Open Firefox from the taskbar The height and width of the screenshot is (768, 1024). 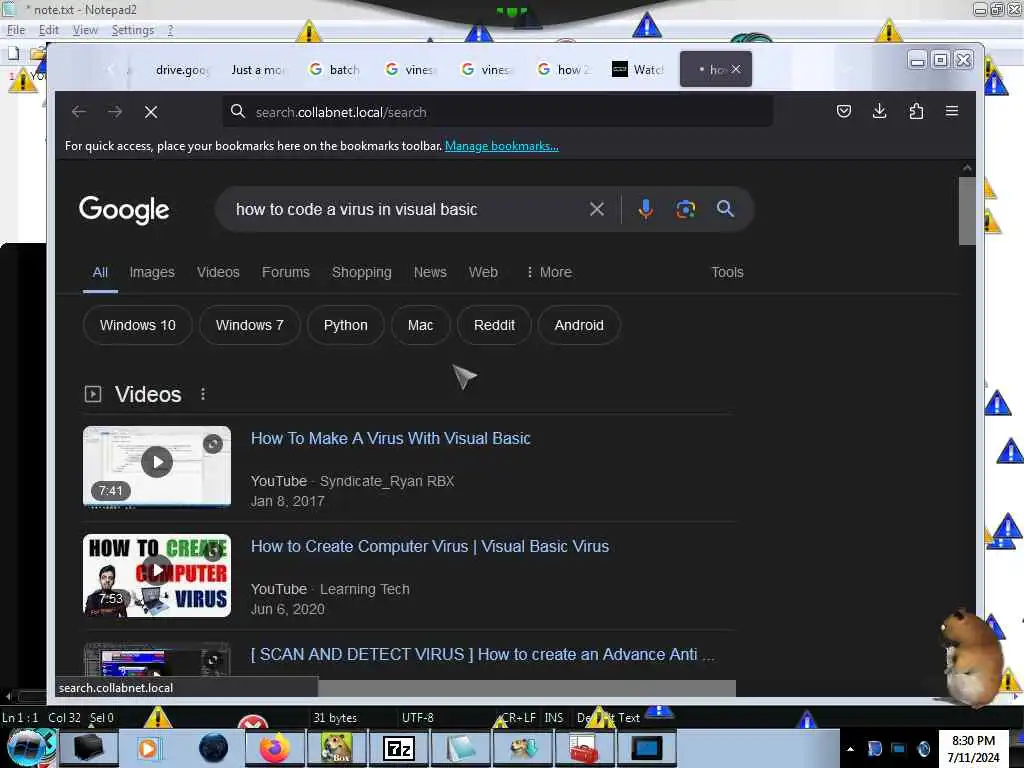point(274,748)
